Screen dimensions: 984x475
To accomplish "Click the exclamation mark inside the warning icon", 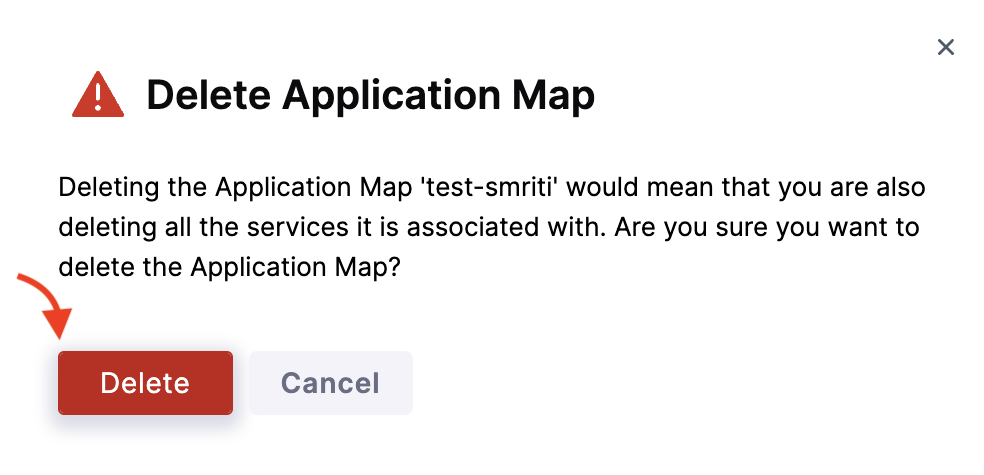I will [98, 98].
